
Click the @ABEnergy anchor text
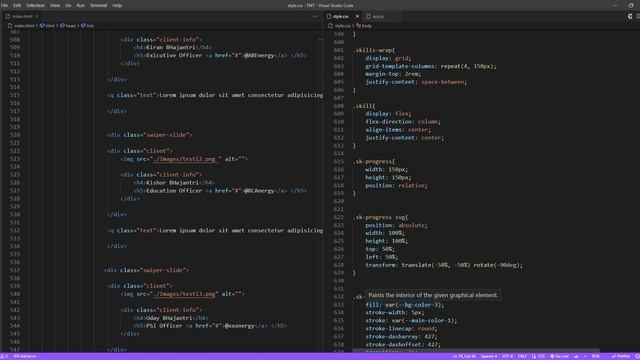pos(259,56)
